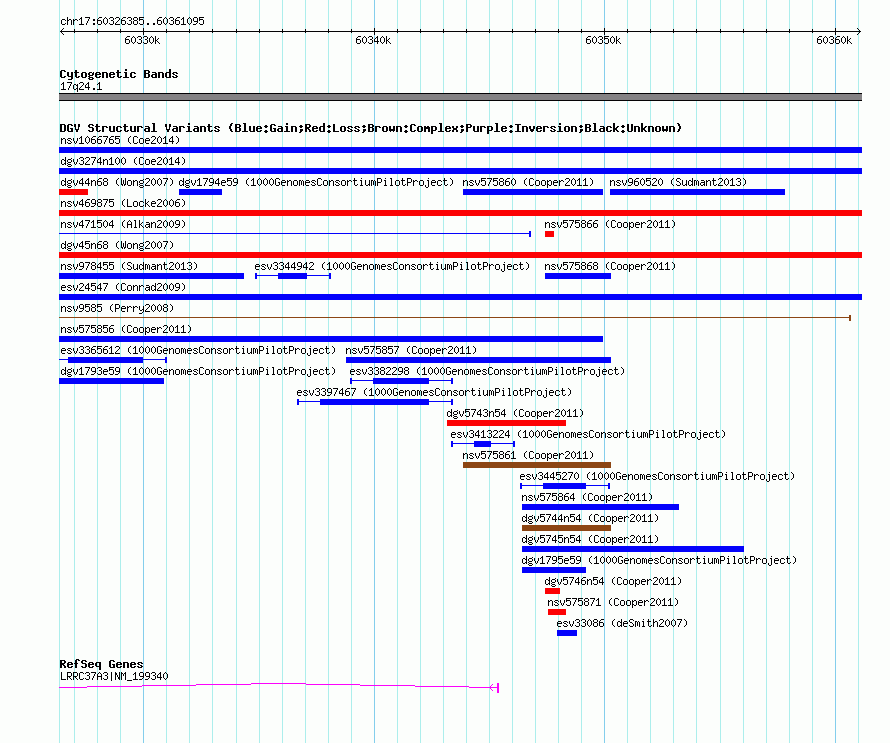
Task: Click nsv469875 (Locke2006) label
Action: (123, 203)
